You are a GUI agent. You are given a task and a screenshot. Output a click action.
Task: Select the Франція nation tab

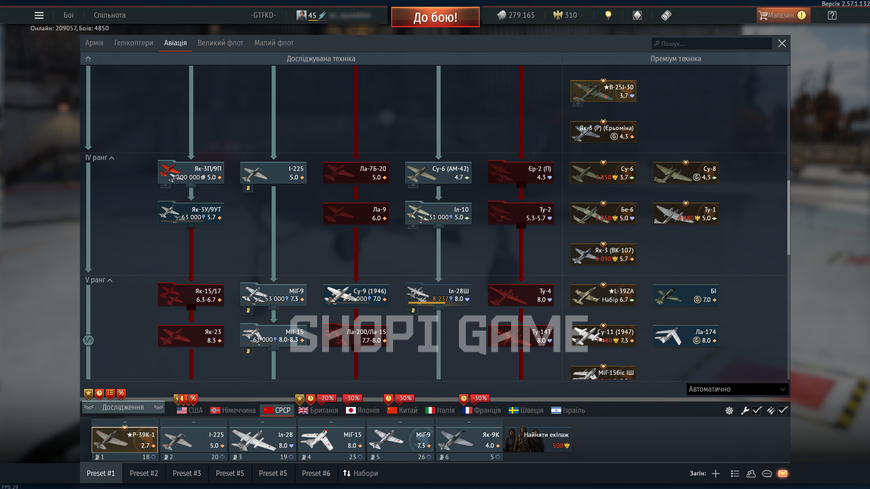tap(482, 410)
